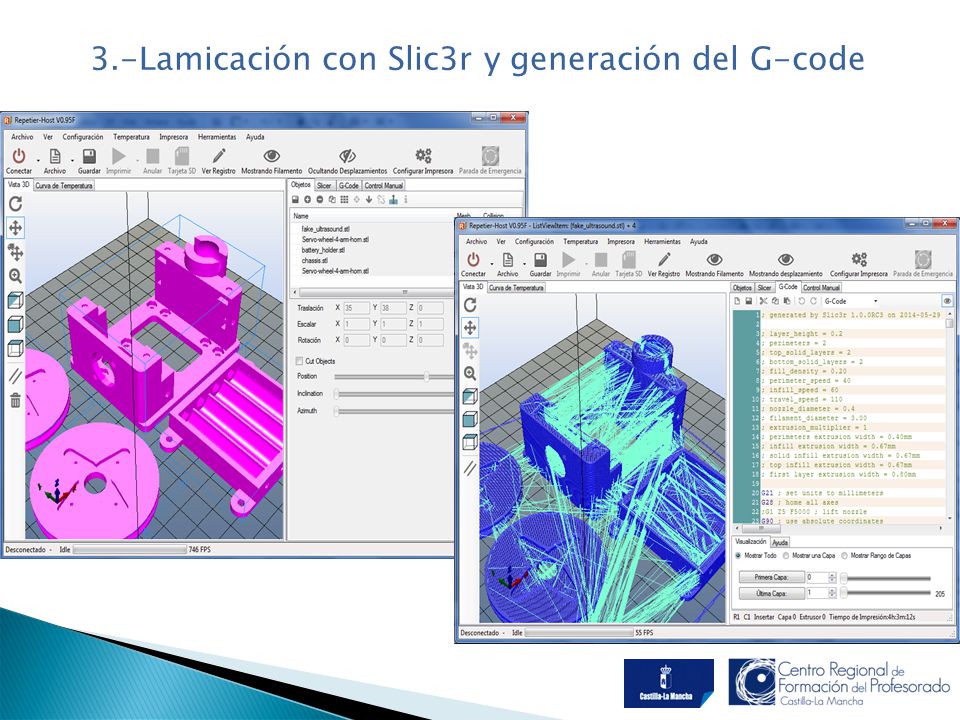Toggle Mostrando Filamento eye in left window
Image resolution: width=960 pixels, height=720 pixels.
coord(271,156)
